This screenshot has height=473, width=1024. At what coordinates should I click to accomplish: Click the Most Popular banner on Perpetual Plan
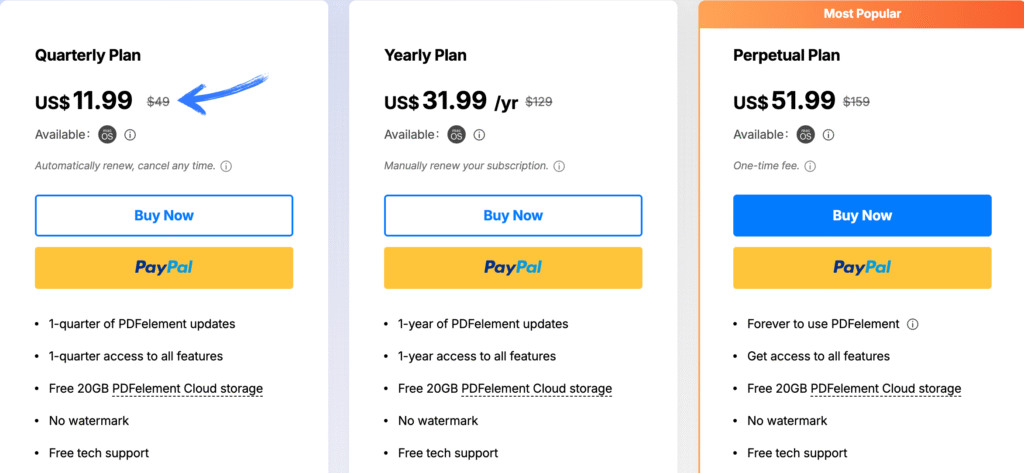(862, 14)
